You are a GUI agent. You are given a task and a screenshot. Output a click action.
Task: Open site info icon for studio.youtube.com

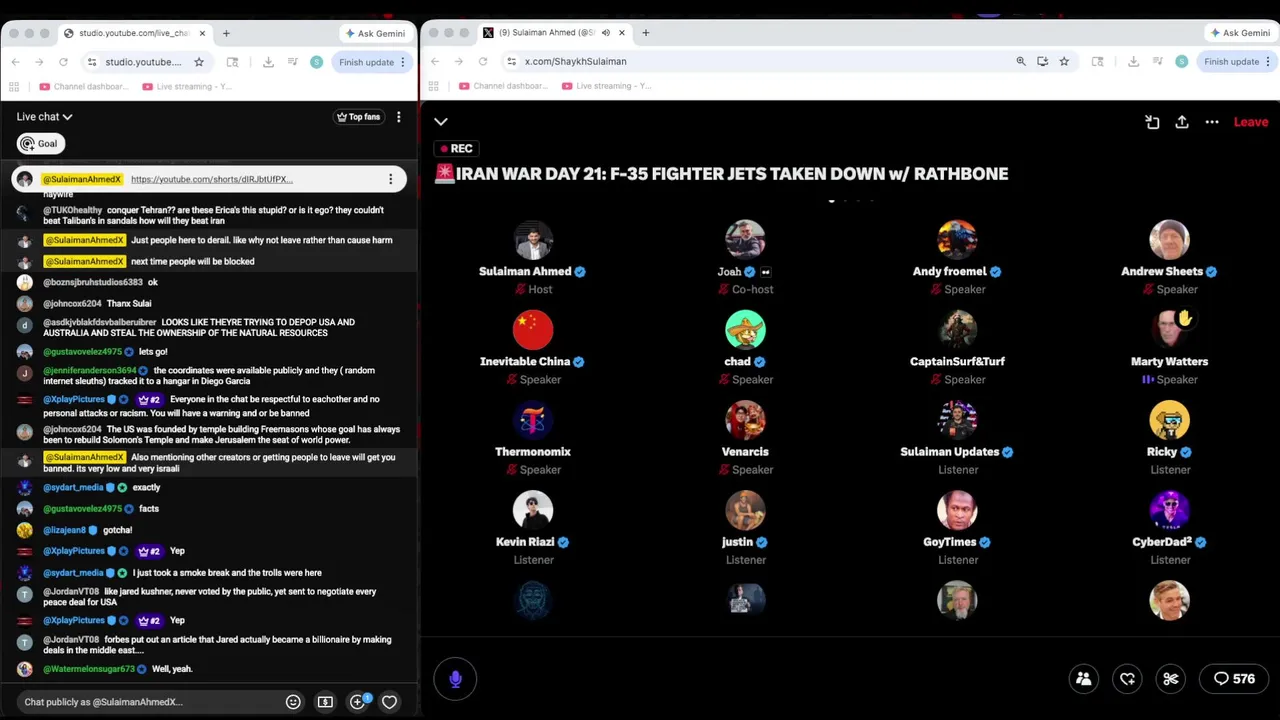[x=92, y=62]
